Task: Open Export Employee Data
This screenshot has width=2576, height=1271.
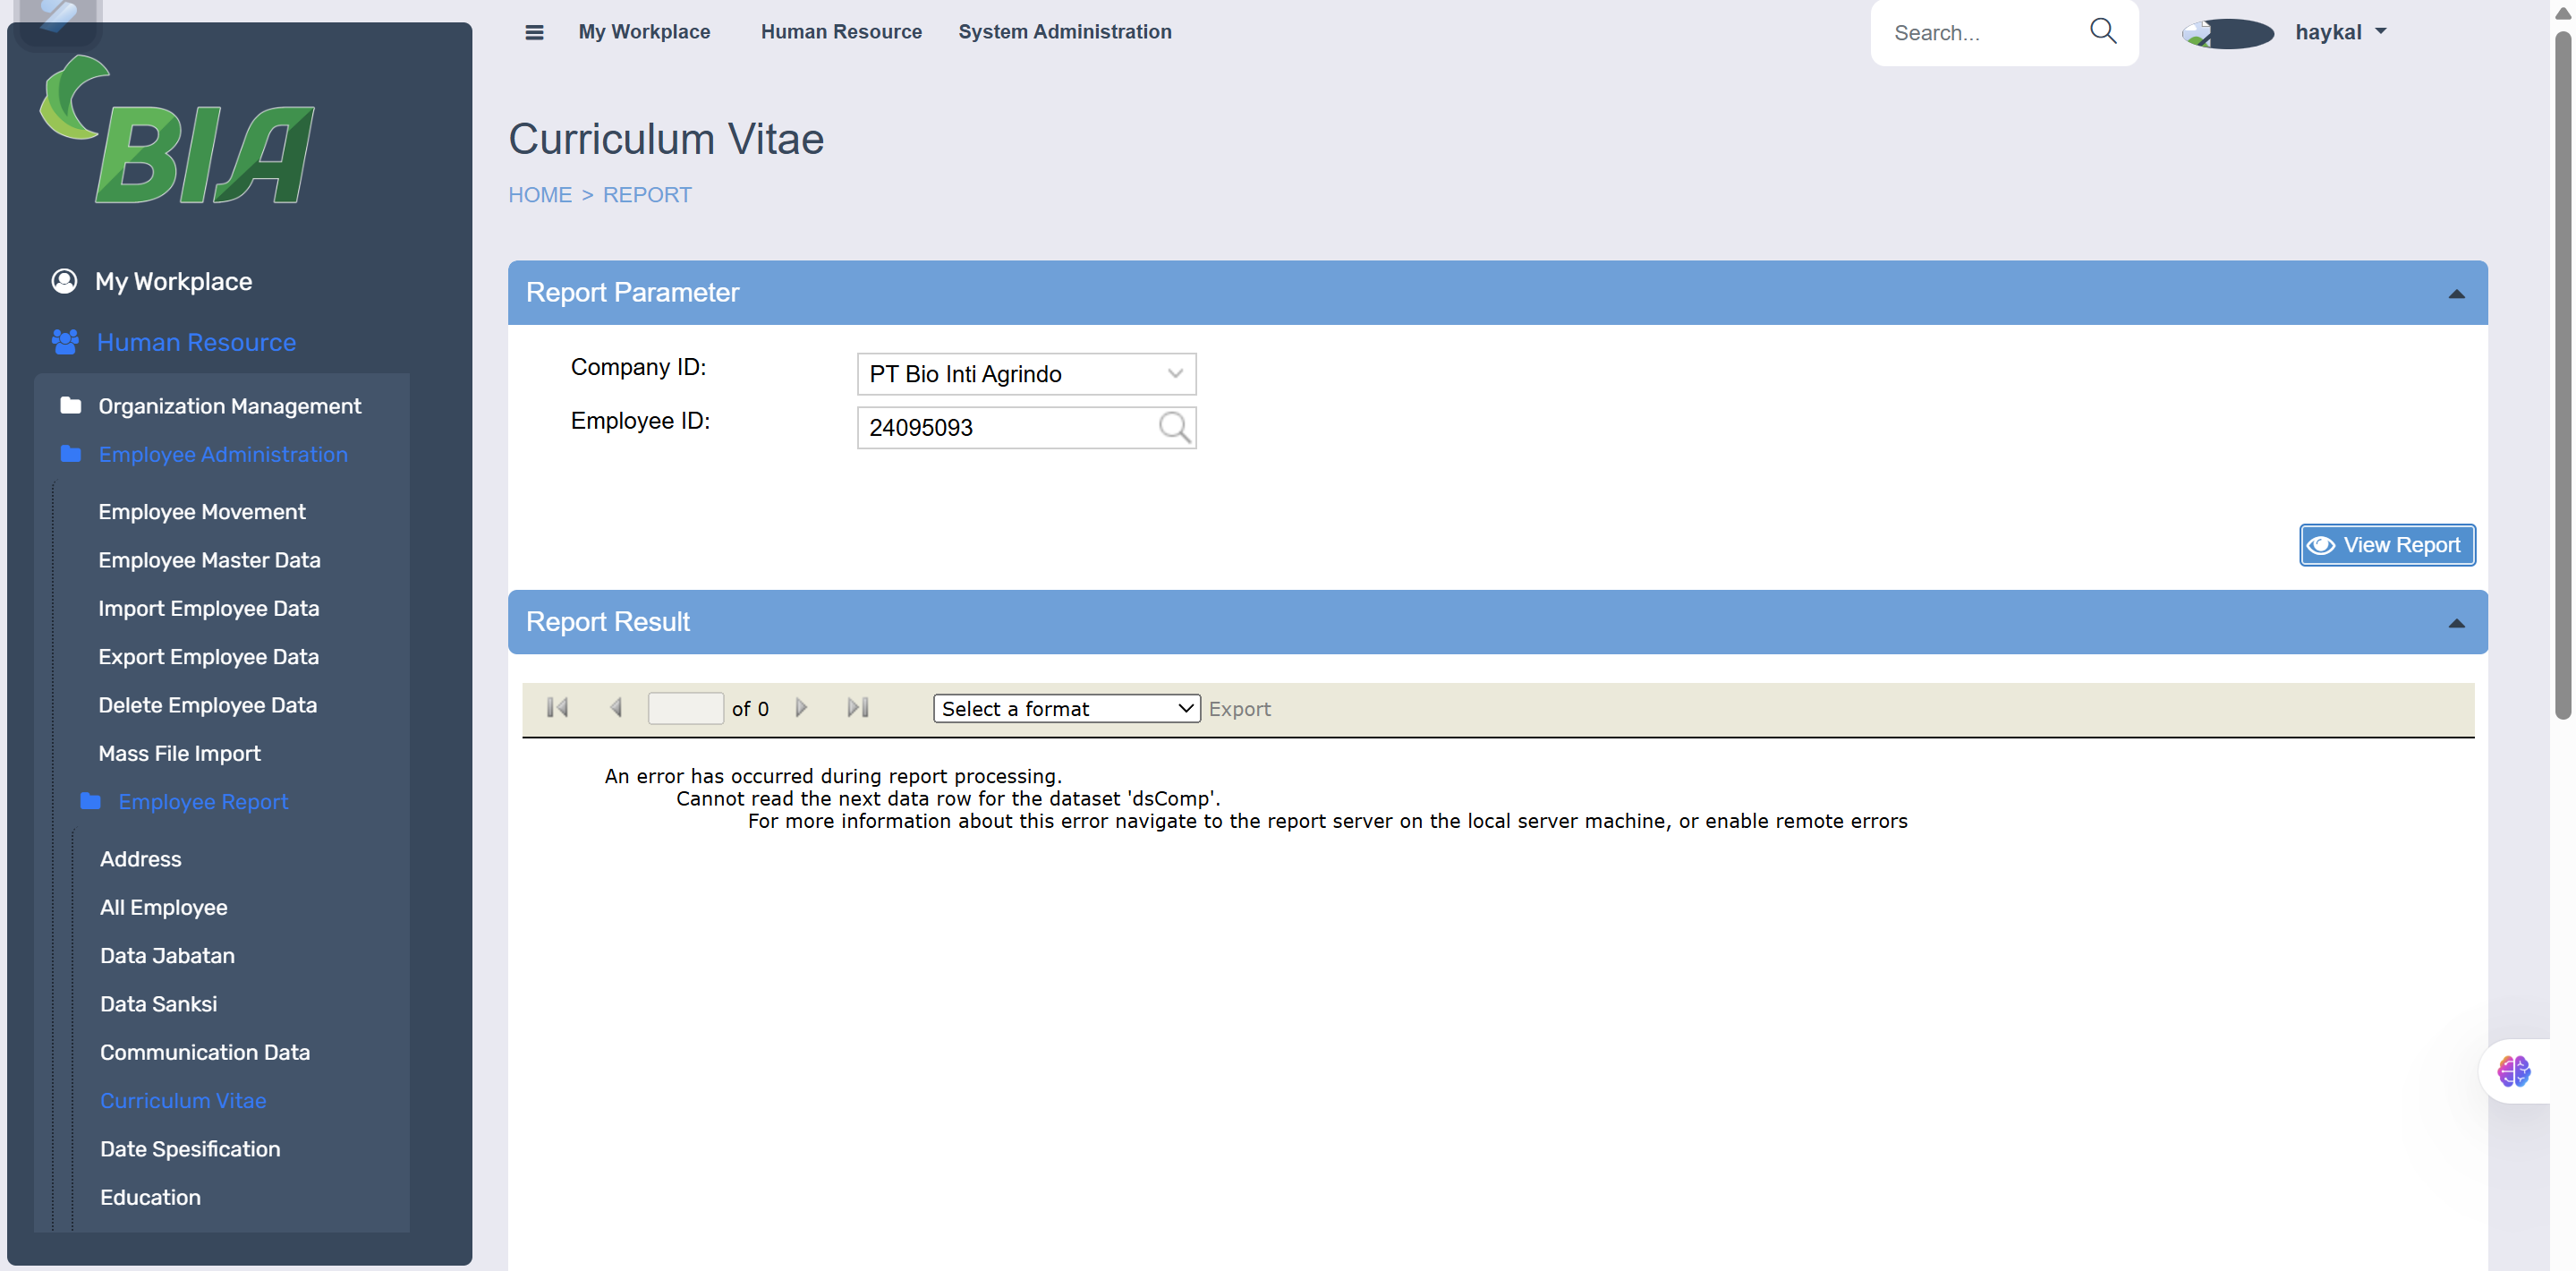Action: [209, 656]
